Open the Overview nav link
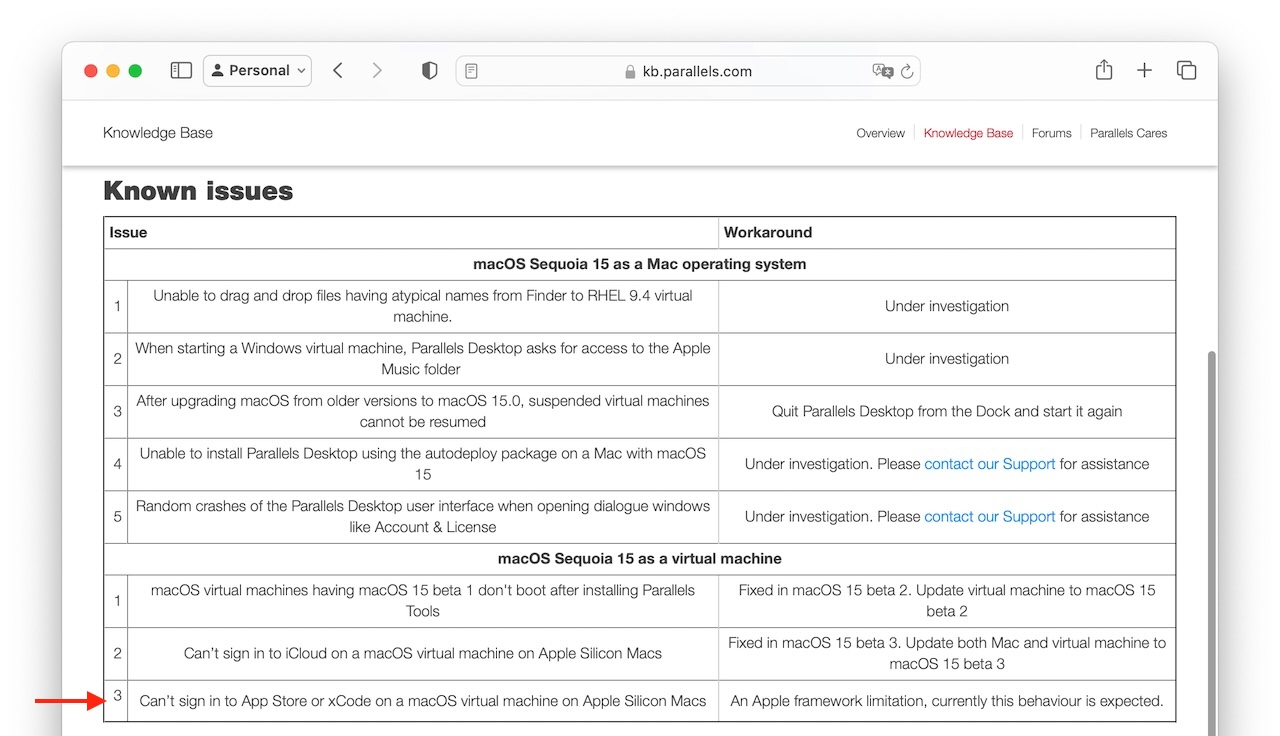This screenshot has width=1280, height=736. (880, 133)
